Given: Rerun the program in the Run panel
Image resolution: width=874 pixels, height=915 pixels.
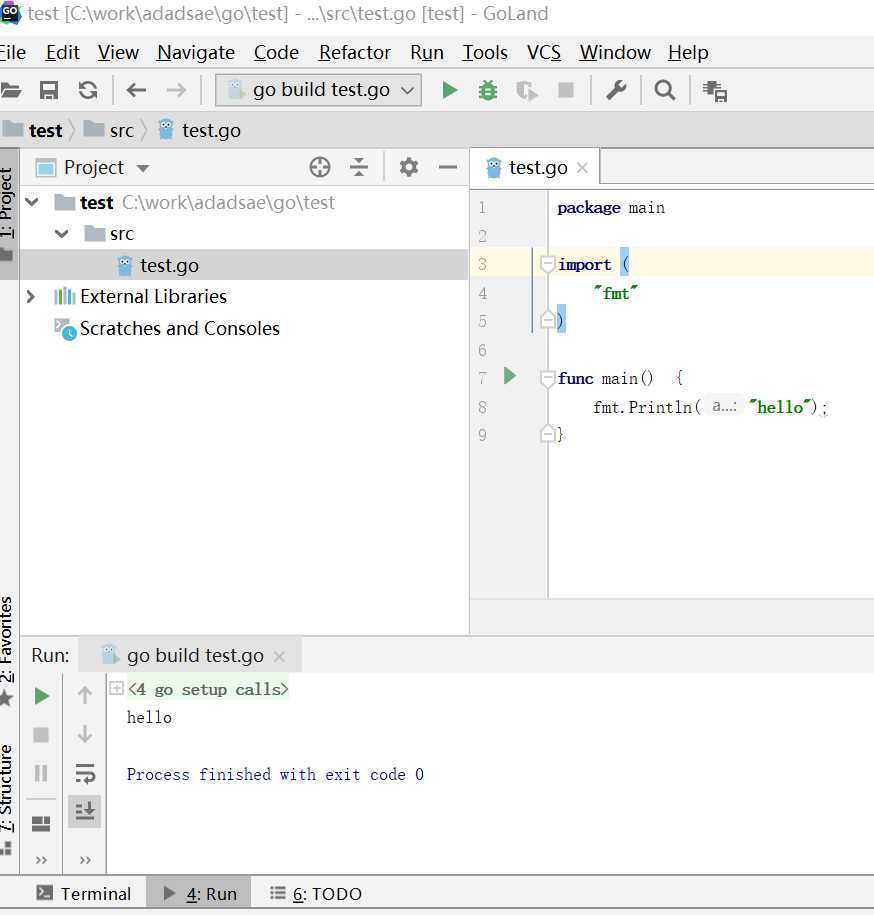Looking at the screenshot, I should coord(41,696).
